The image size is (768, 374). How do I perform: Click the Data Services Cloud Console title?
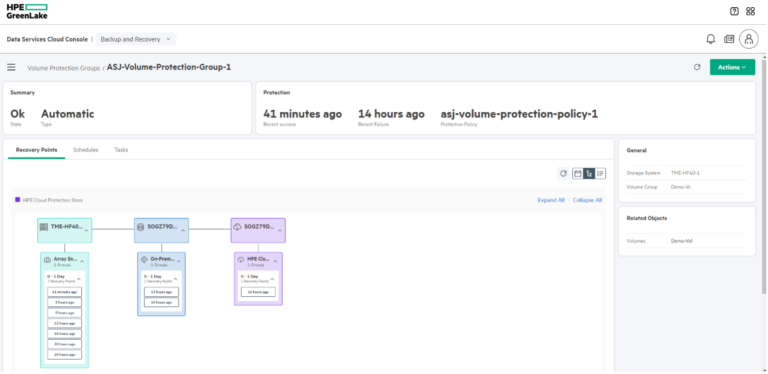click(47, 39)
